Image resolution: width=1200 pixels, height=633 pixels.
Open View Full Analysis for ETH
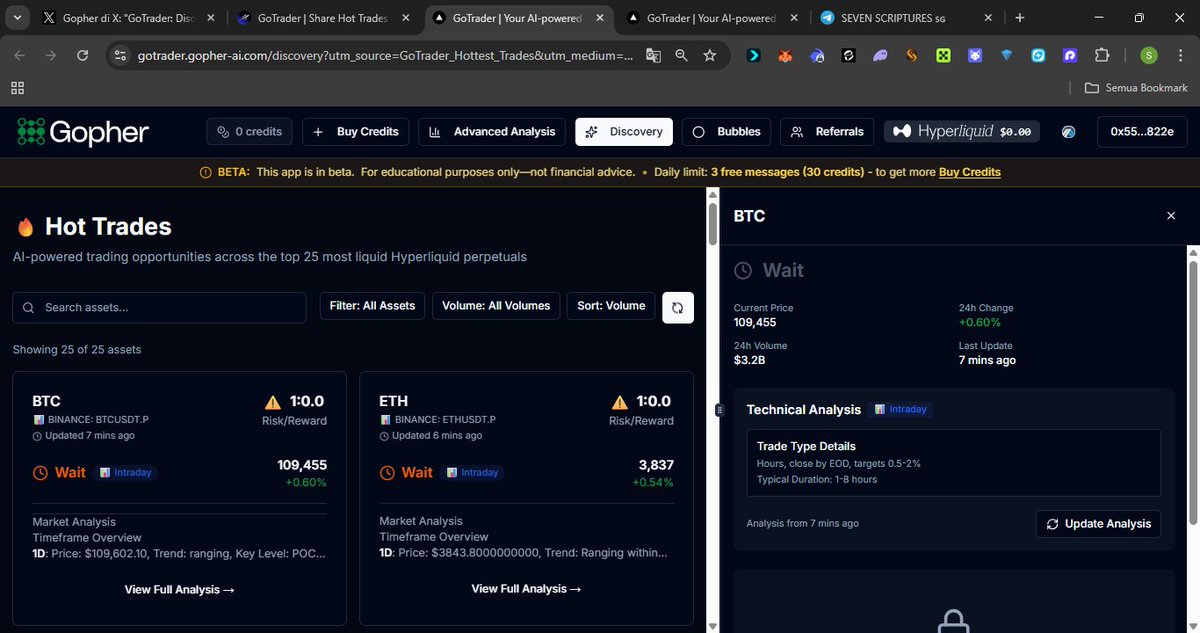coord(526,588)
